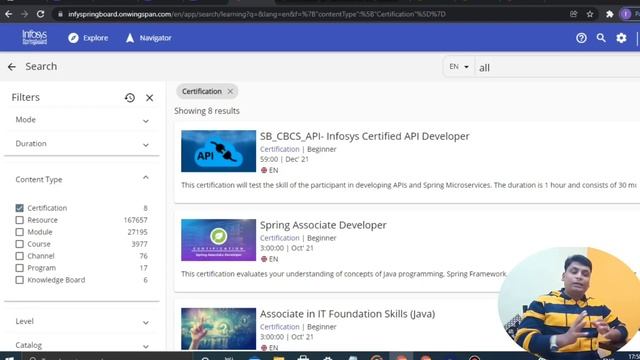Bookmark this page with star icon

[x=590, y=14]
